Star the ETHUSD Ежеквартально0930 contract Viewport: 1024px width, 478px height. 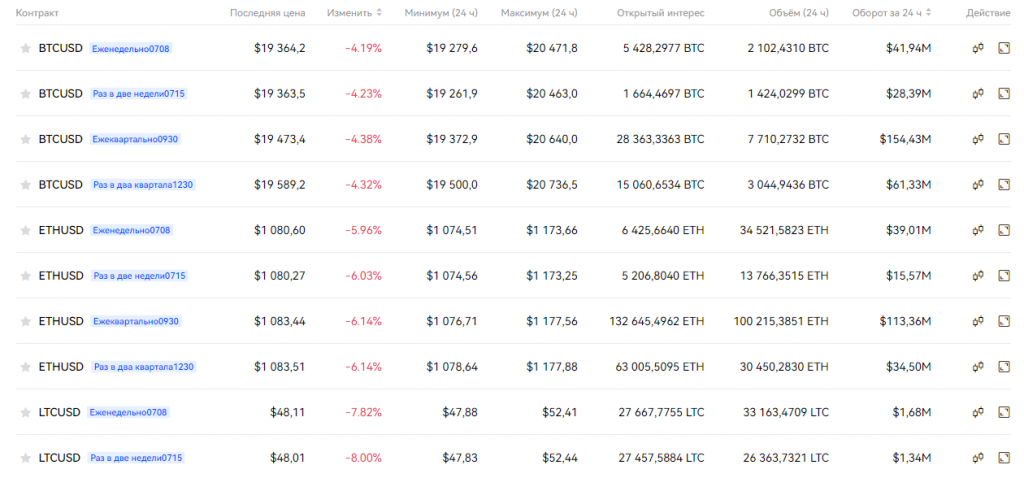[26, 321]
